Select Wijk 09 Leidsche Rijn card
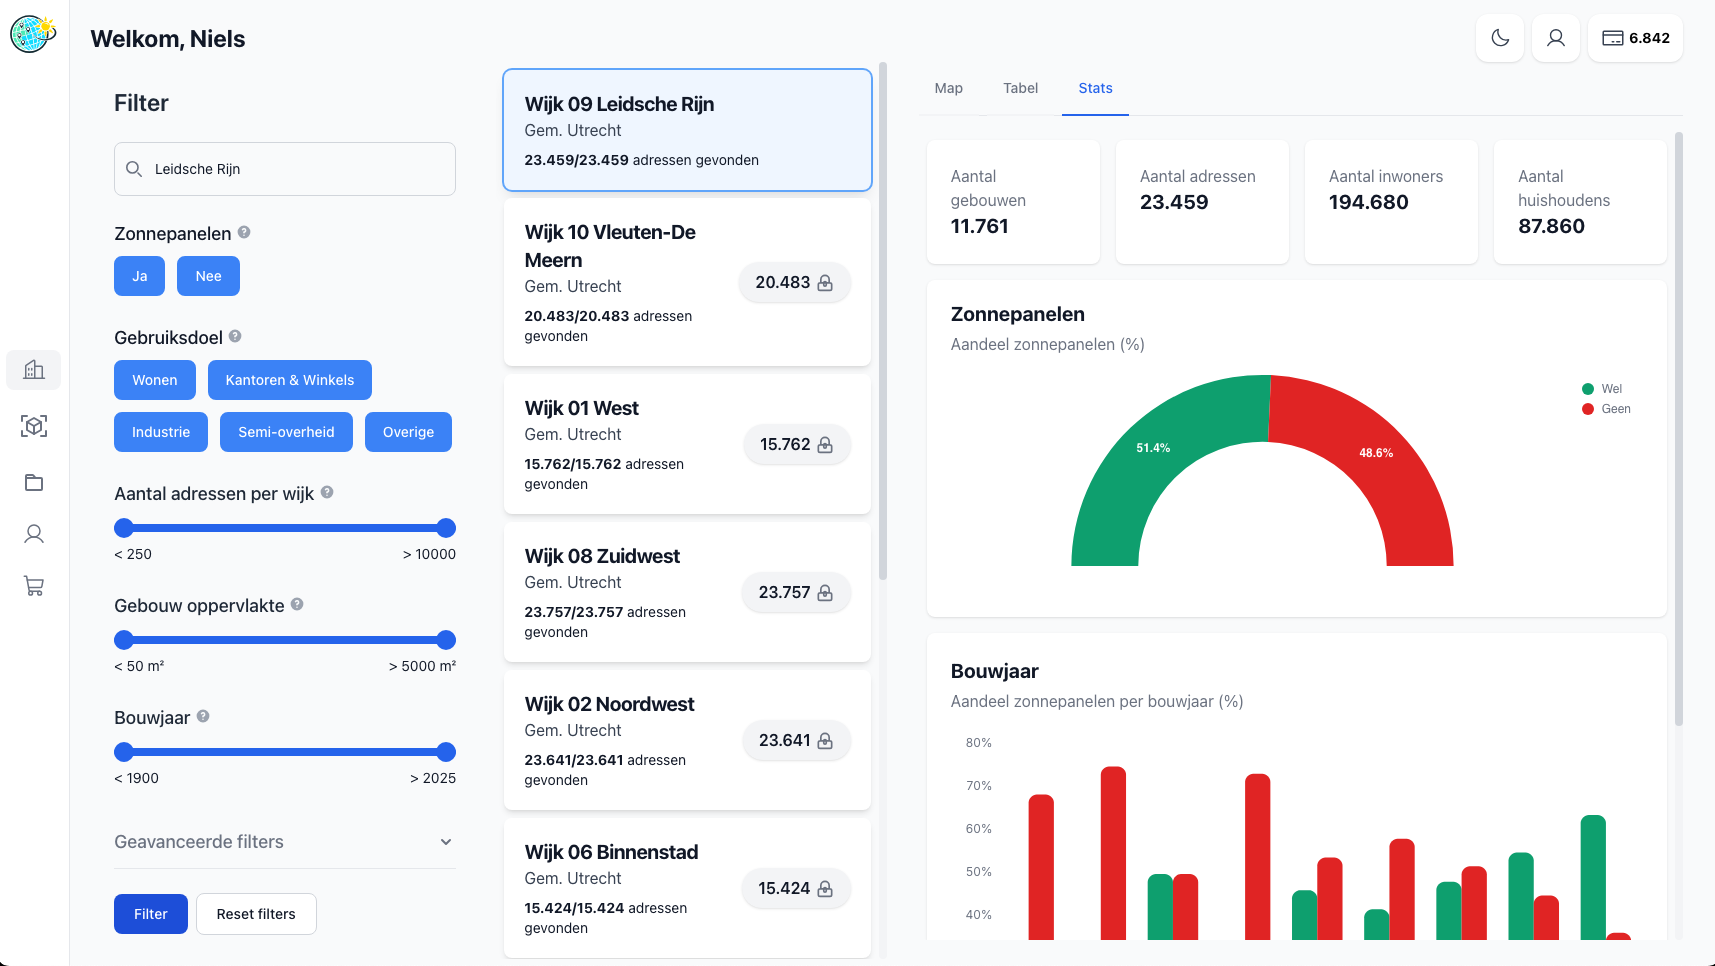The image size is (1715, 966). 687,130
